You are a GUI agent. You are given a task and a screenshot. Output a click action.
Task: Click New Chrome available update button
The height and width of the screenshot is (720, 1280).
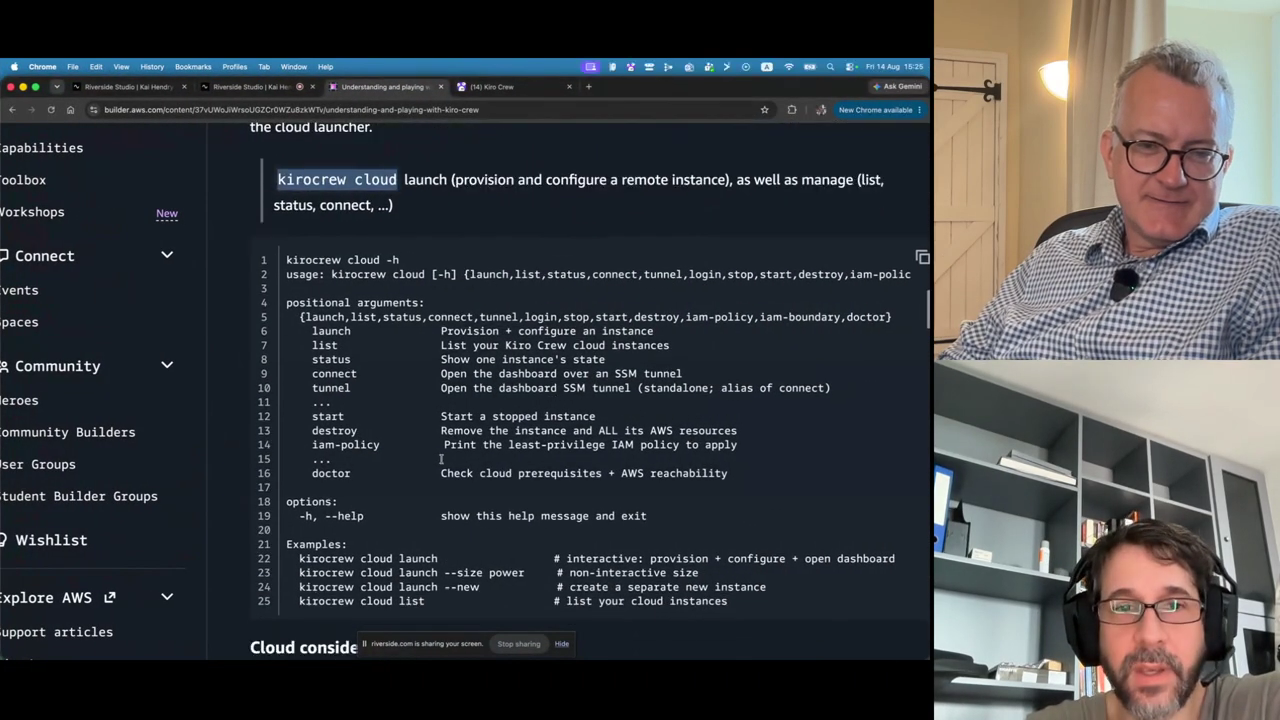[x=880, y=110]
